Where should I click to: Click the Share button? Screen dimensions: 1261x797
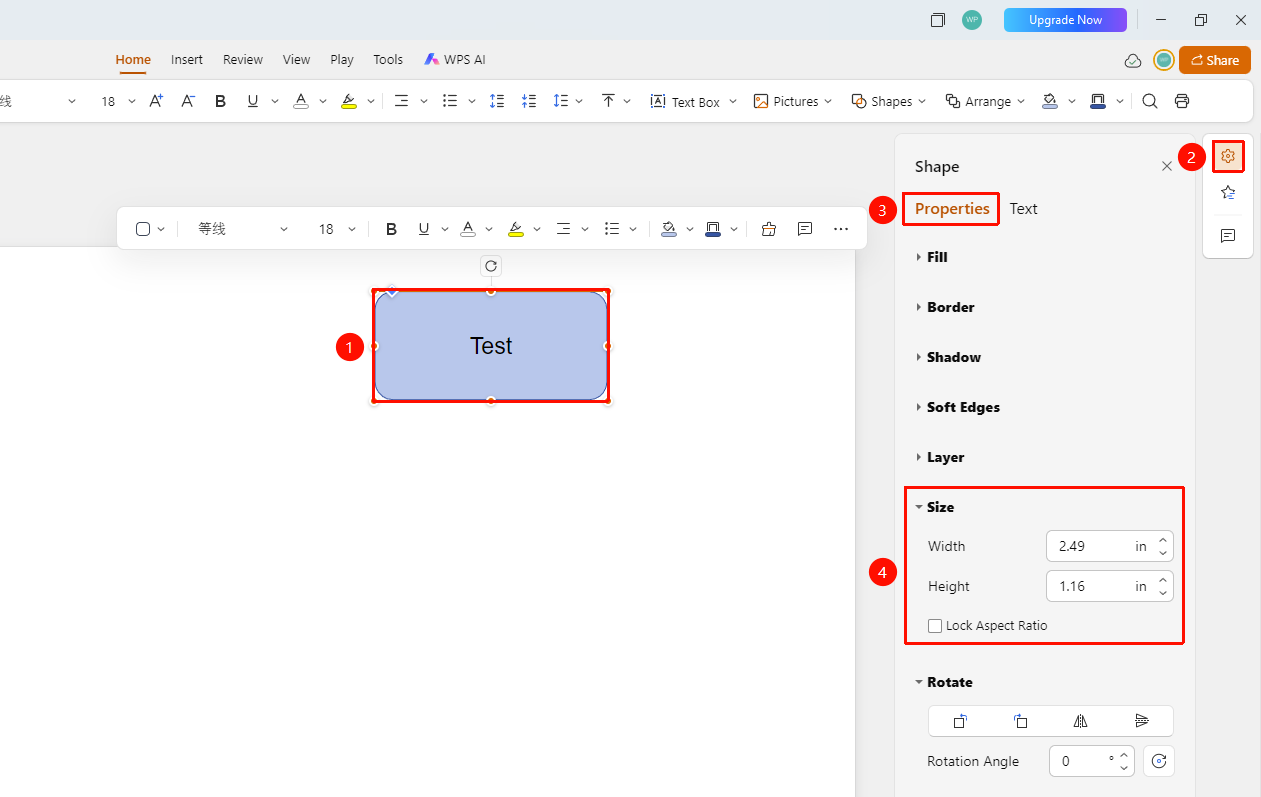pyautogui.click(x=1215, y=60)
